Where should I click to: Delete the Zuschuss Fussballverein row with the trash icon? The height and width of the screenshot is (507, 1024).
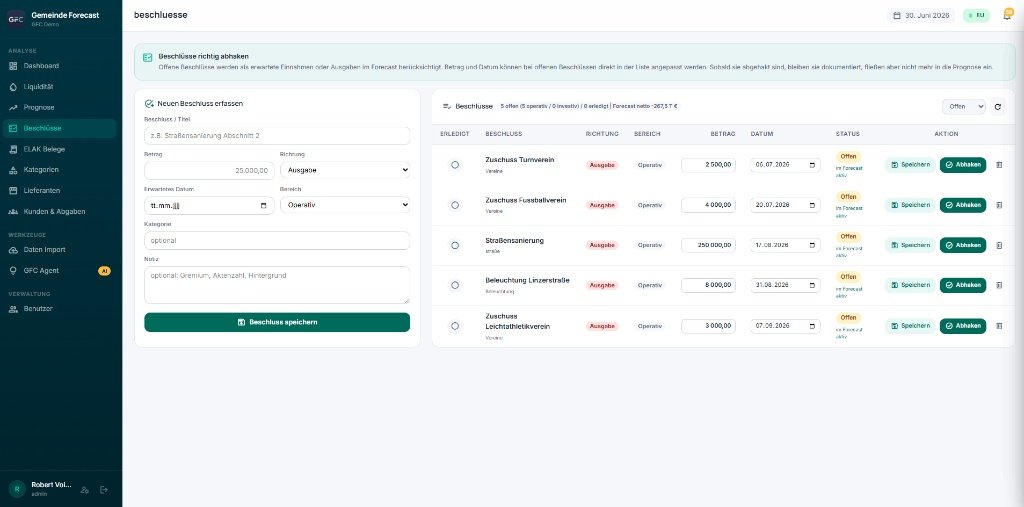click(x=999, y=205)
